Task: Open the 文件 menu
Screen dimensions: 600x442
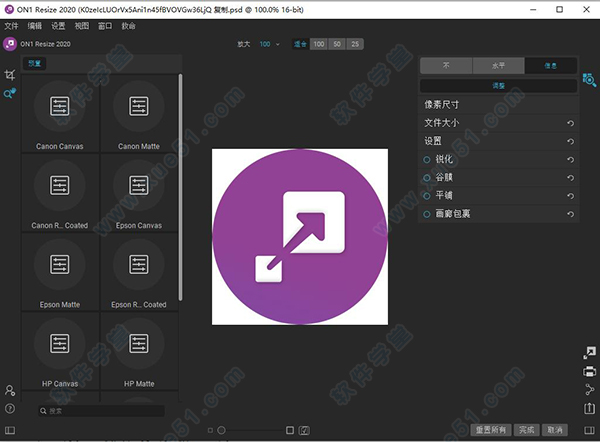Action: (x=11, y=26)
